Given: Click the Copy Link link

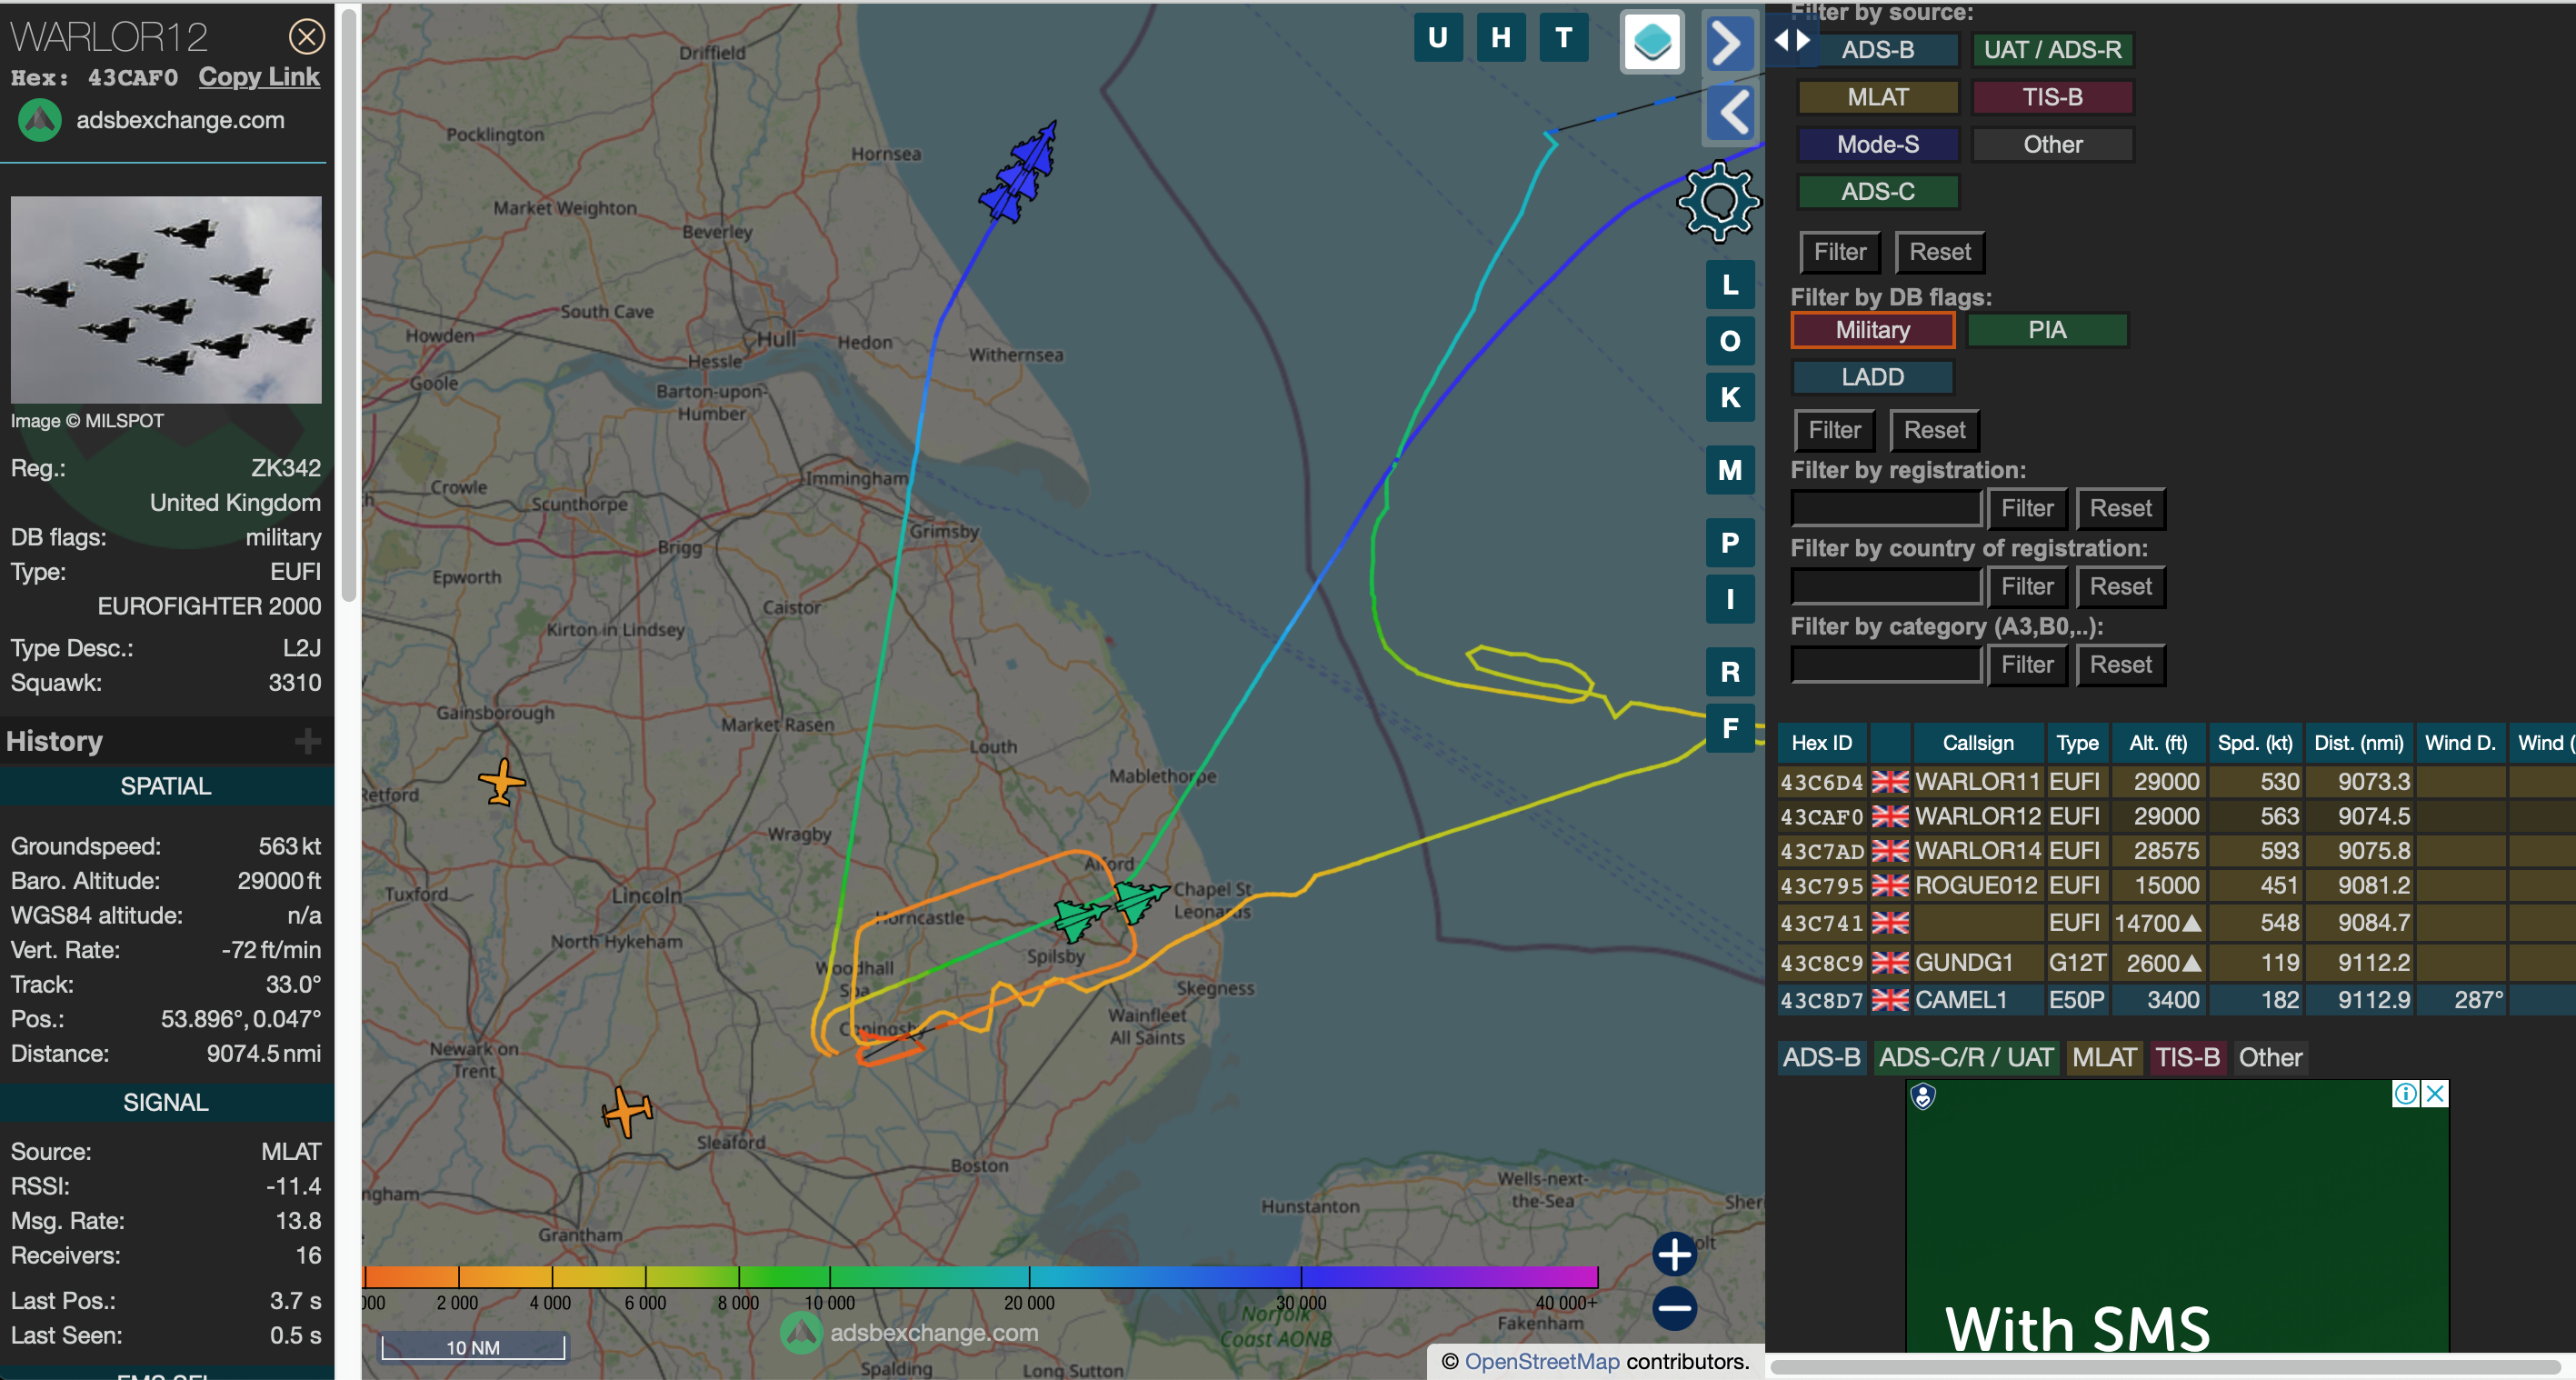Looking at the screenshot, I should pos(259,77).
